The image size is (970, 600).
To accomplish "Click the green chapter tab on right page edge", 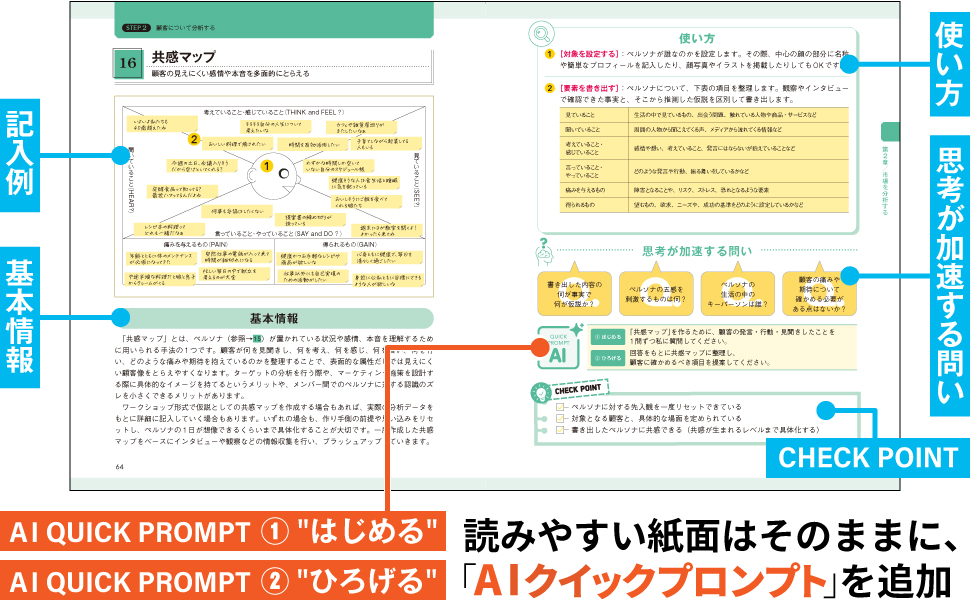I will point(890,132).
